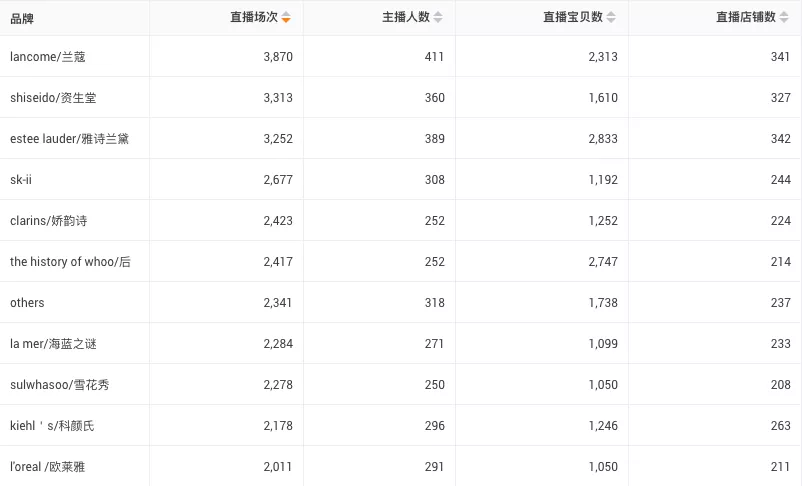Click the others brand row
The width and height of the screenshot is (802, 486).
click(x=401, y=302)
